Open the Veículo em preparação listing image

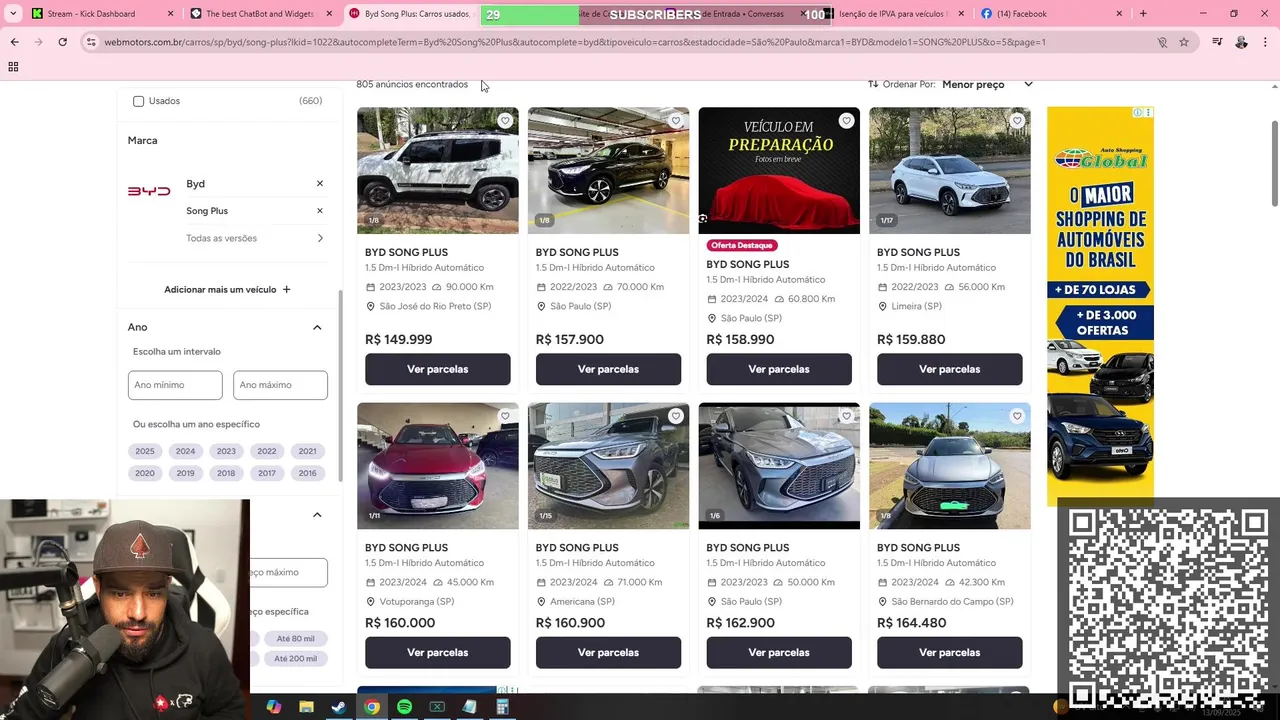(779, 170)
